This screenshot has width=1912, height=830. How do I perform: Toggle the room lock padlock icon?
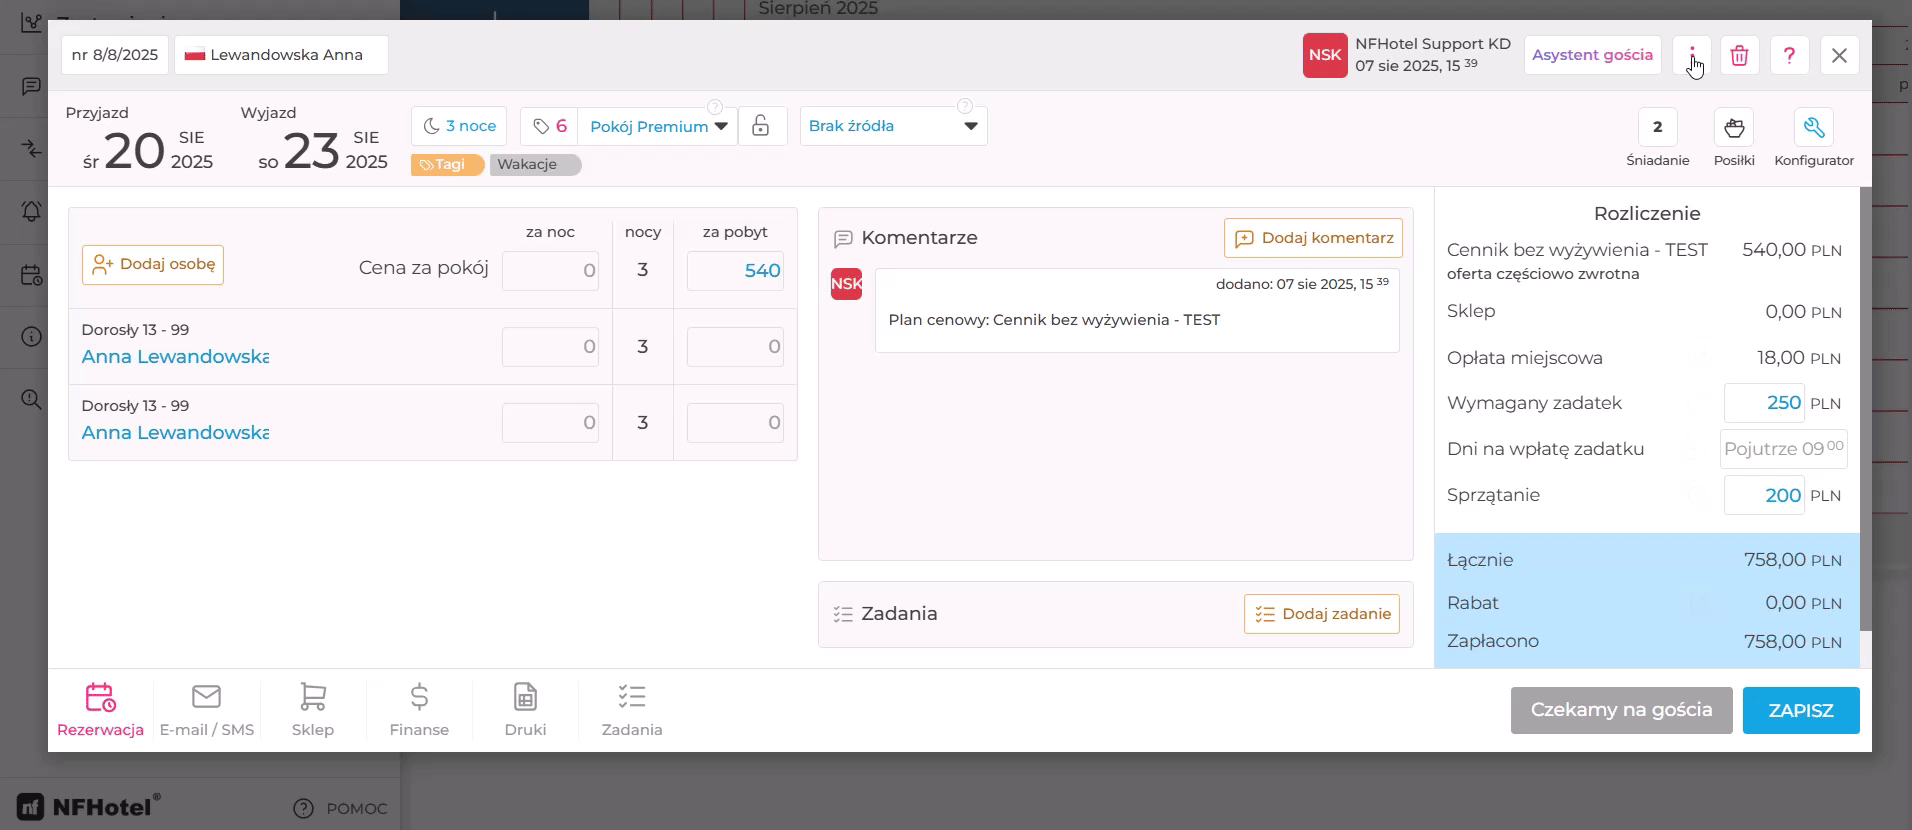point(761,126)
